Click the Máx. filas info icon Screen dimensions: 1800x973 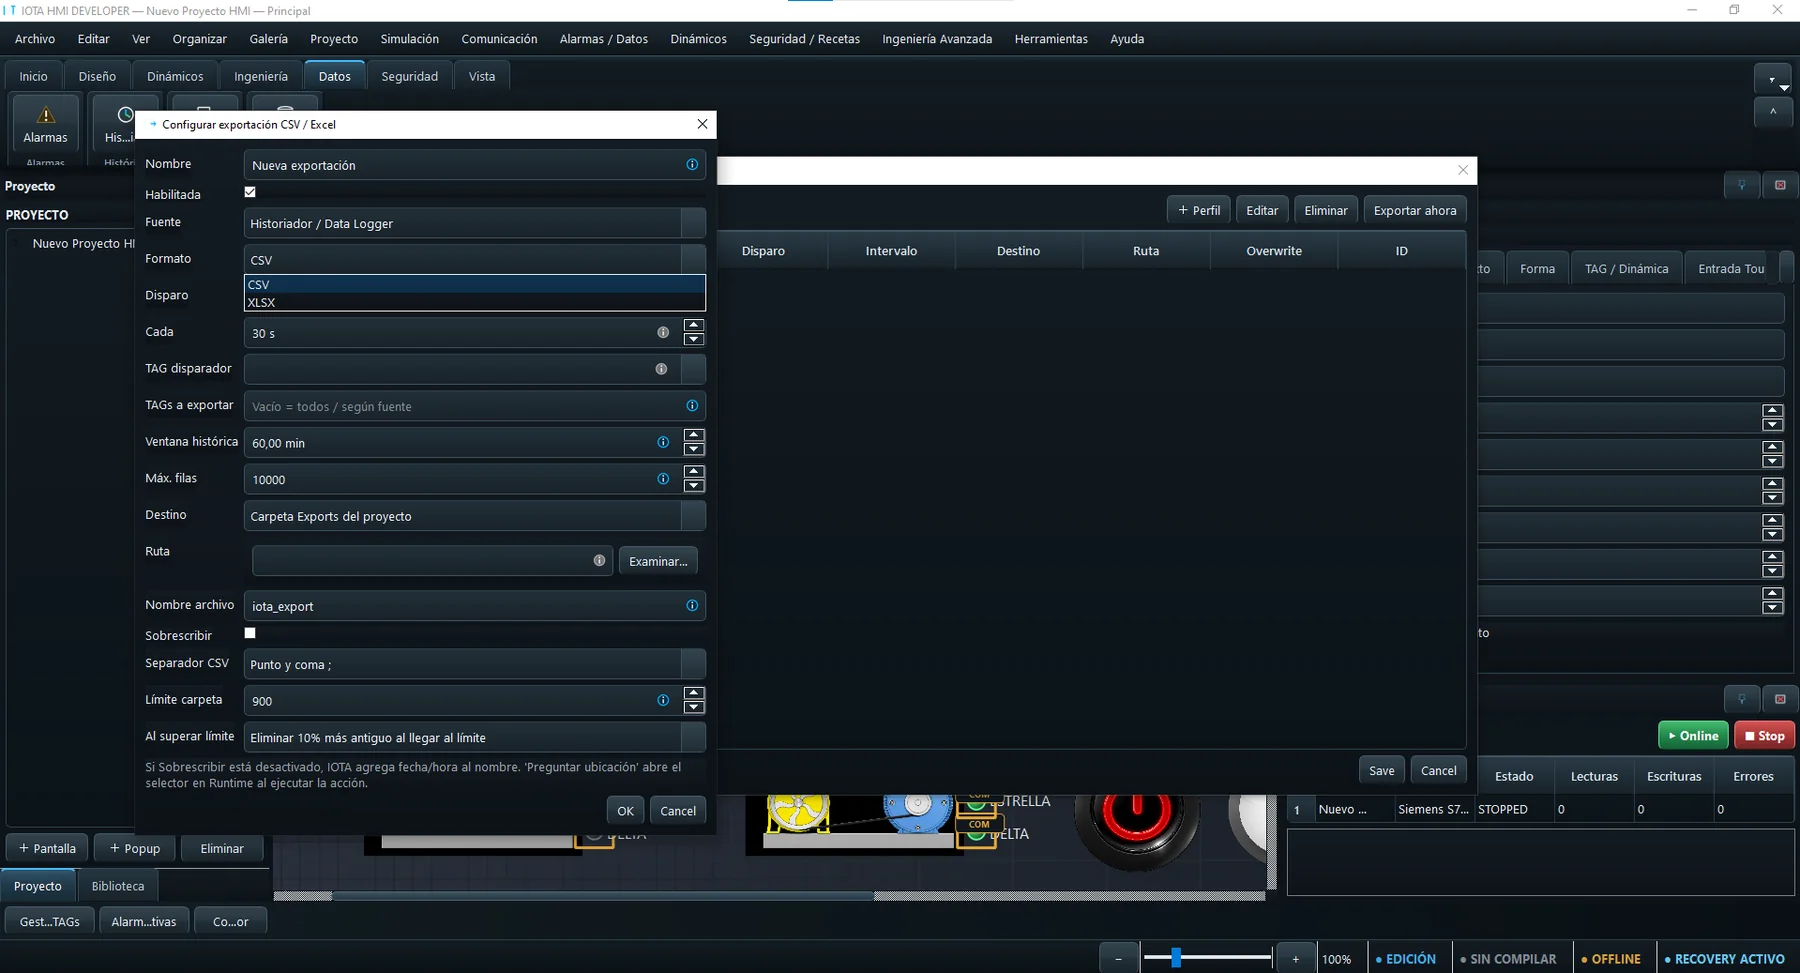tap(663, 480)
